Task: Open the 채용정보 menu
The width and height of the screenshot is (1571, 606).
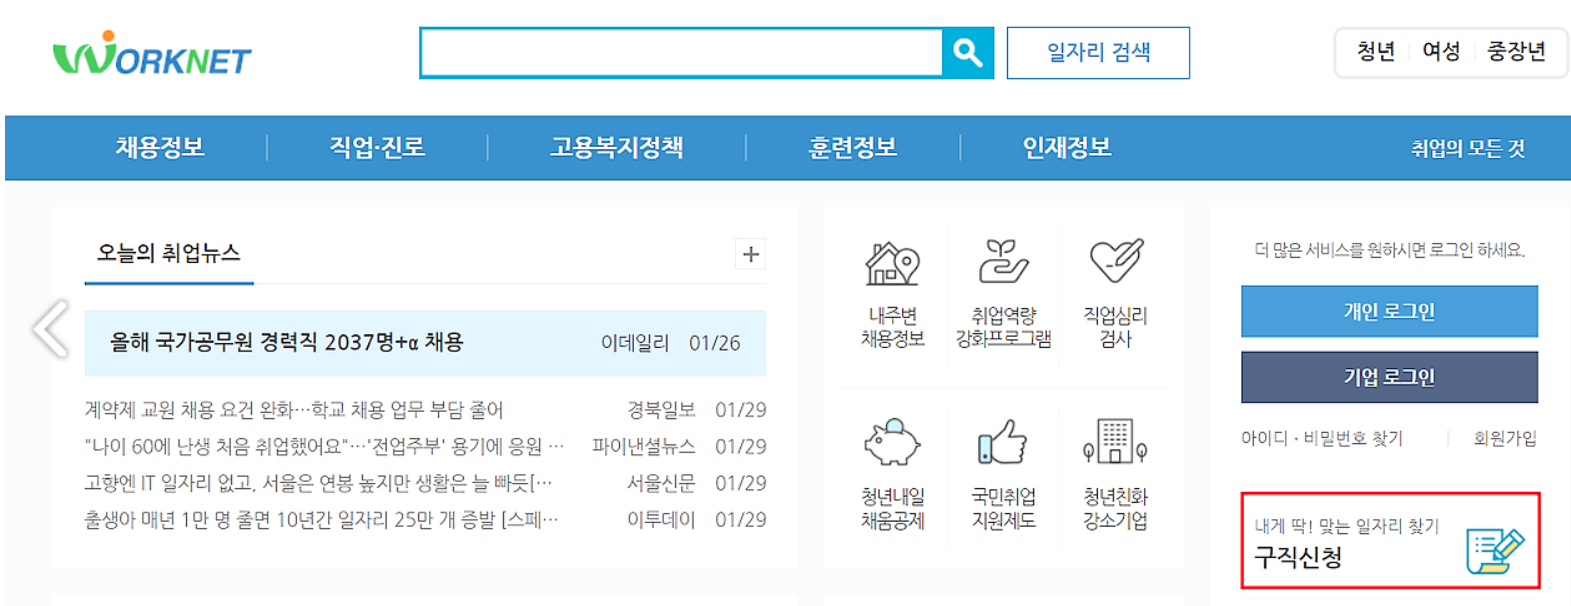Action: (160, 148)
